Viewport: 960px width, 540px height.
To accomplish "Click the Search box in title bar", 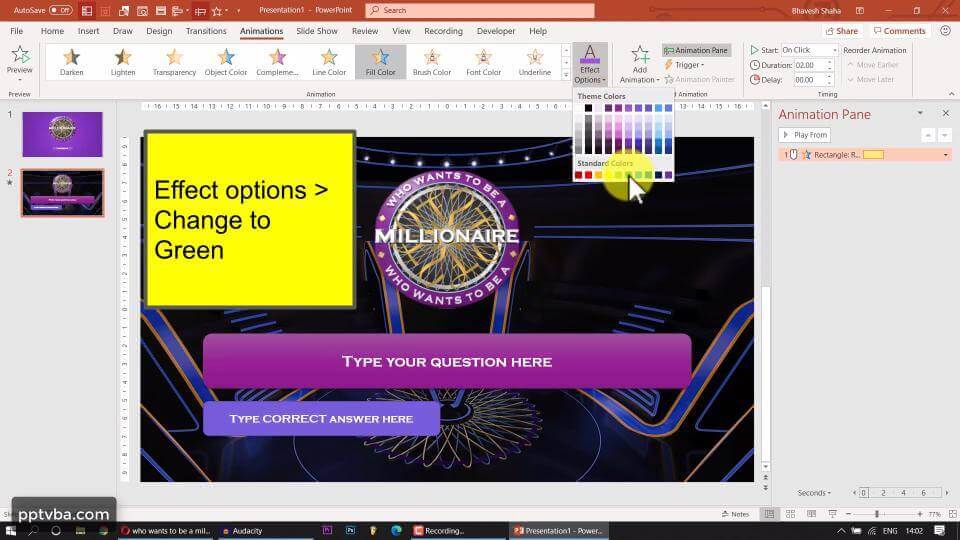I will pyautogui.click(x=480, y=10).
